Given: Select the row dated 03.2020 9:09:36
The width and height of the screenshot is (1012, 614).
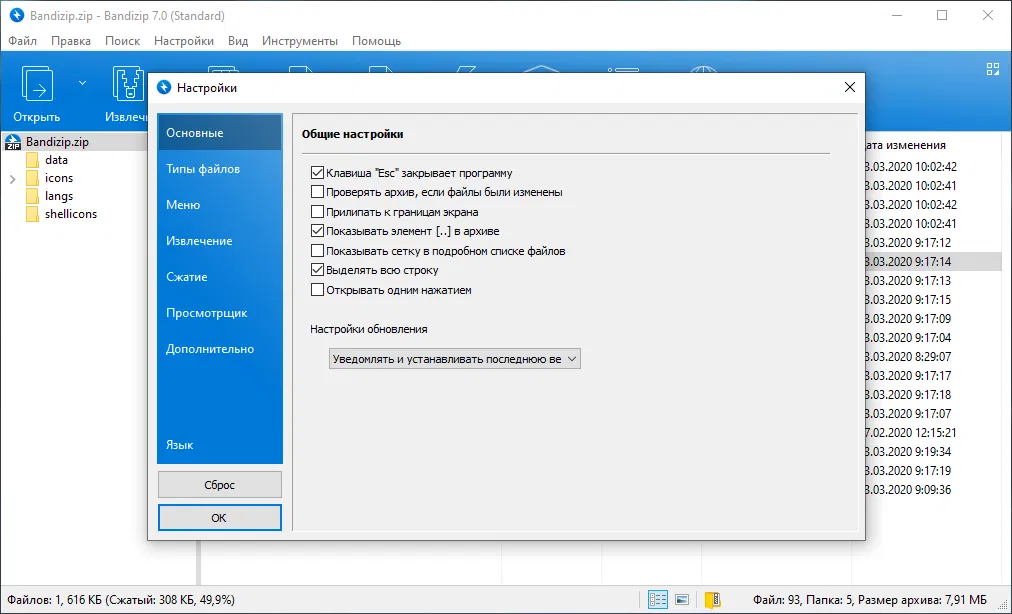Looking at the screenshot, I should point(933,489).
